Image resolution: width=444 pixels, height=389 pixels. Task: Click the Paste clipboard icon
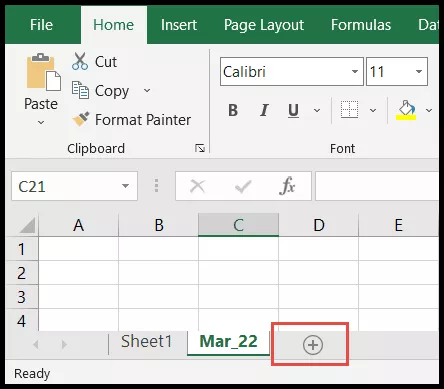43,72
